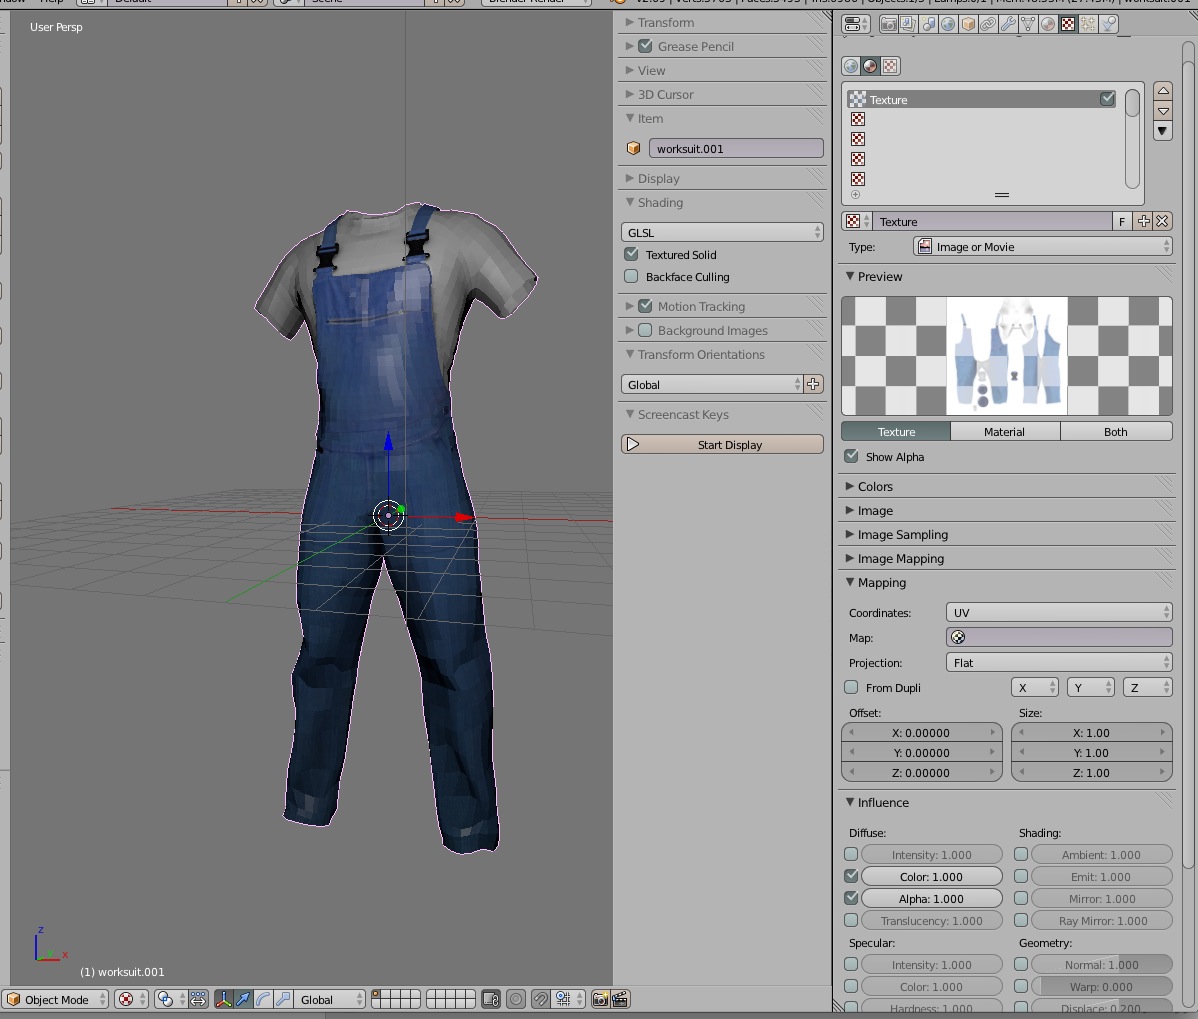Click the properties editor type selector icon
The height and width of the screenshot is (1019, 1198).
point(856,24)
